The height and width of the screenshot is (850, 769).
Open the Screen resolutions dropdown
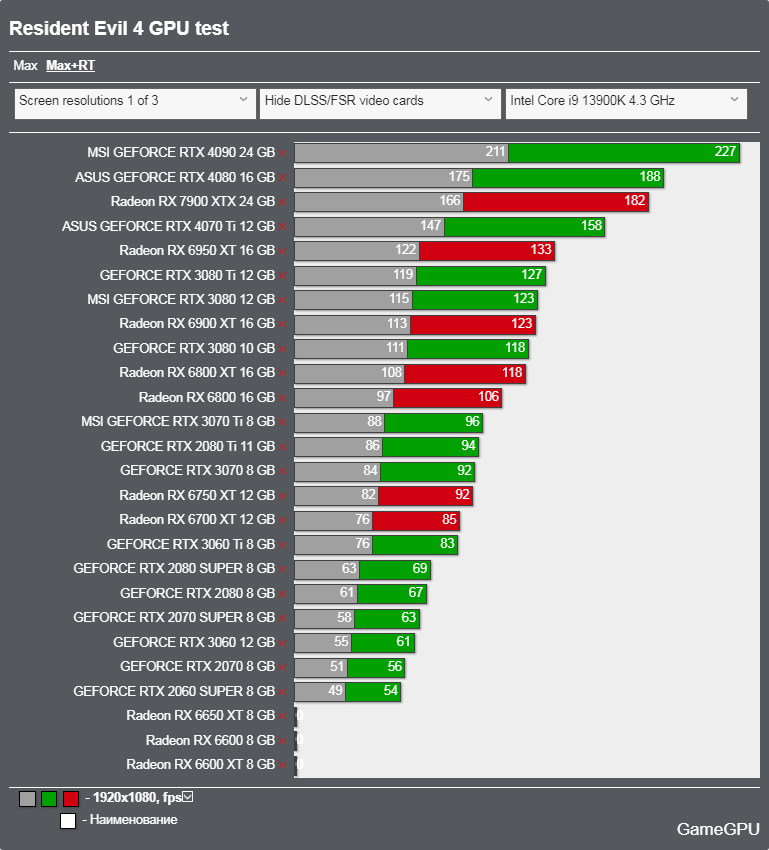coord(135,104)
